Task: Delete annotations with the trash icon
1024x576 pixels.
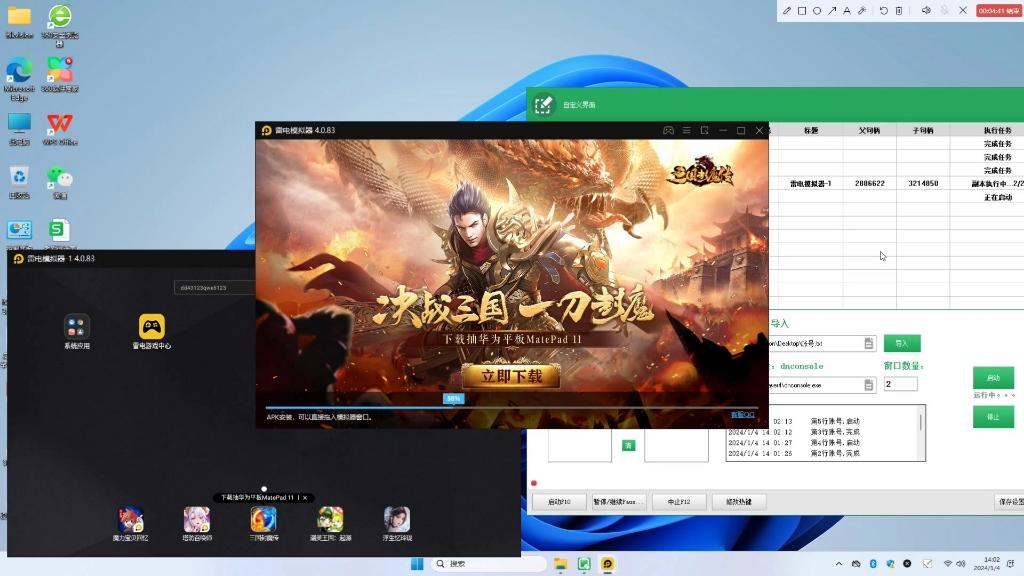Action: click(899, 10)
